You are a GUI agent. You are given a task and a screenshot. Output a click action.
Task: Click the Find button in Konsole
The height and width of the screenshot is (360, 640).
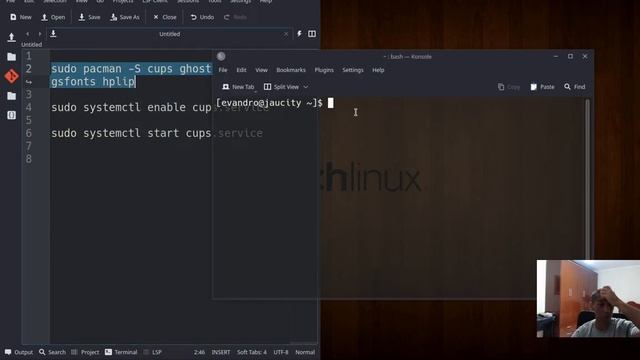575,87
